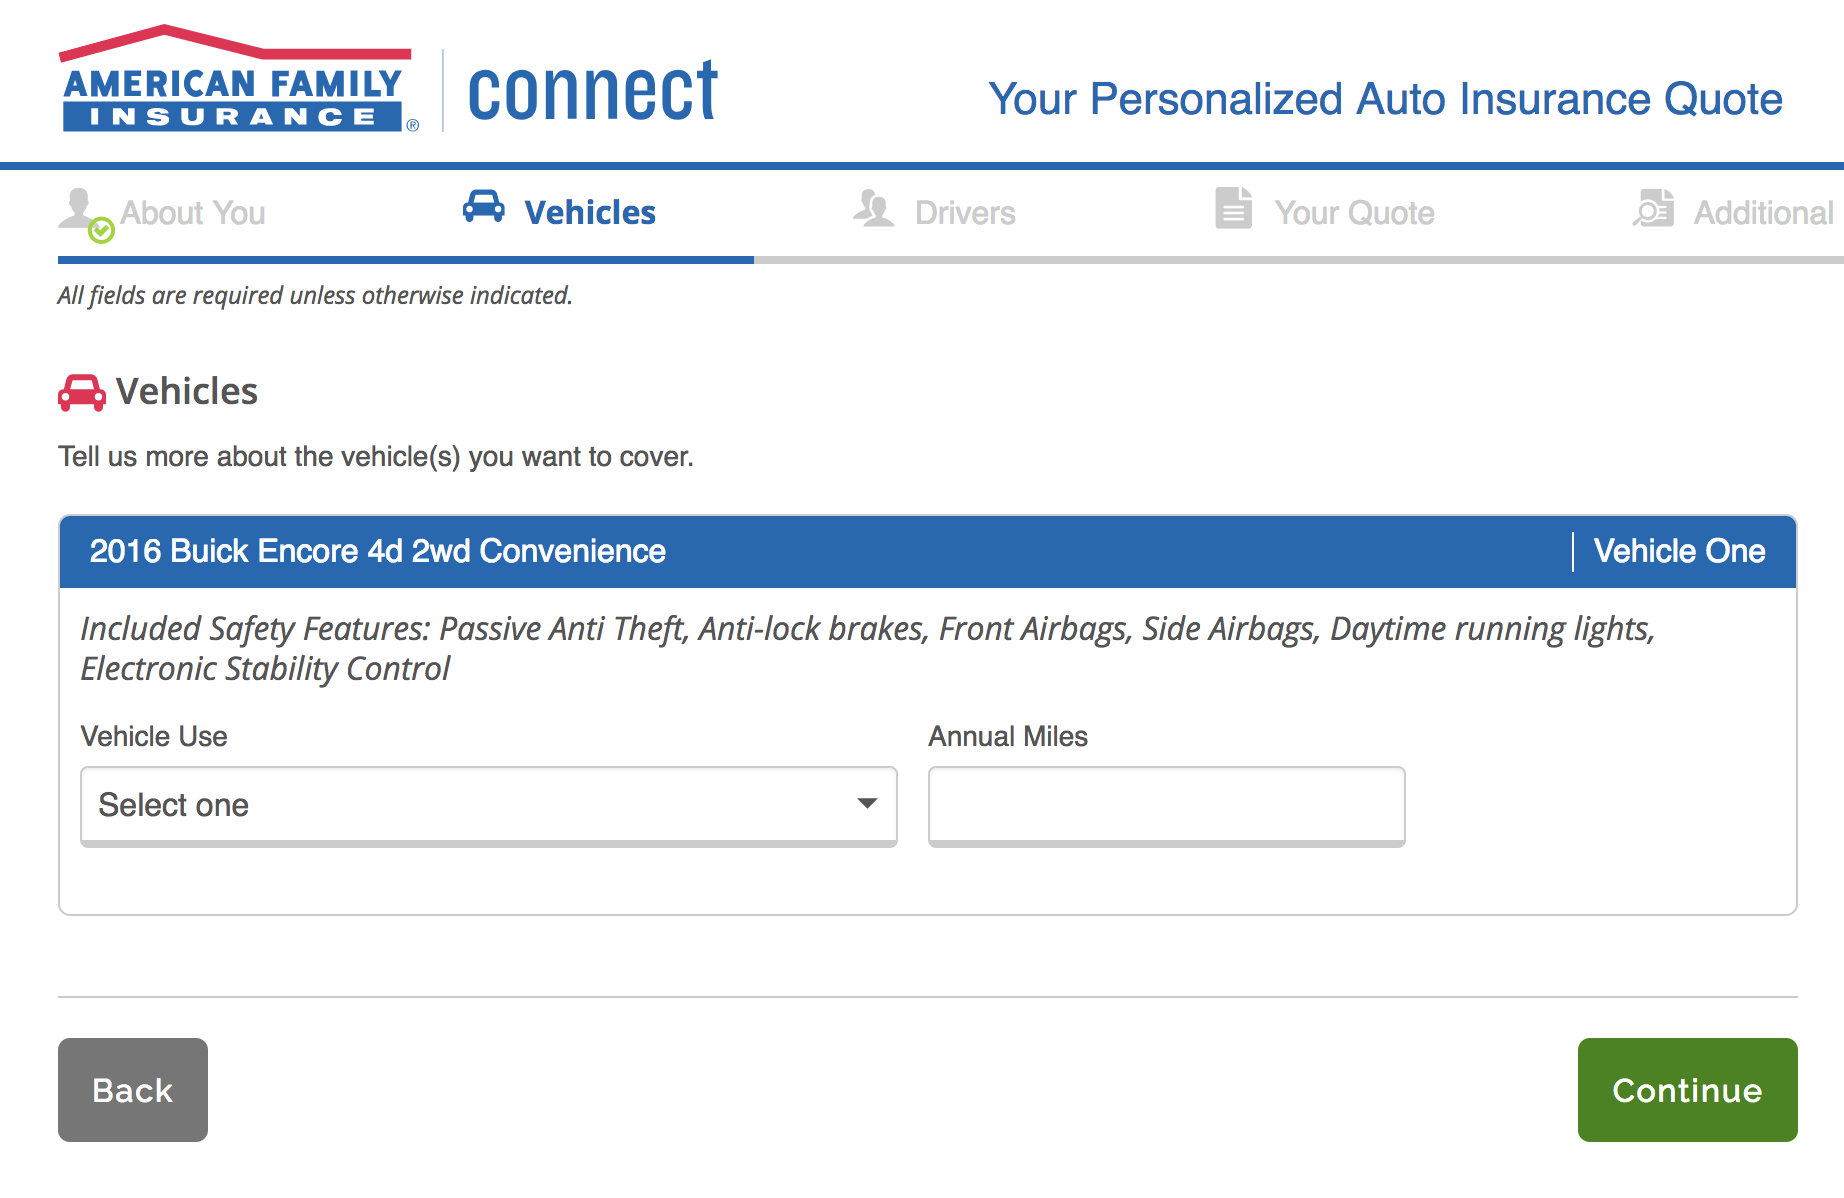Click the Vehicle One label
Viewport: 1844px width, 1198px height.
coord(1679,551)
